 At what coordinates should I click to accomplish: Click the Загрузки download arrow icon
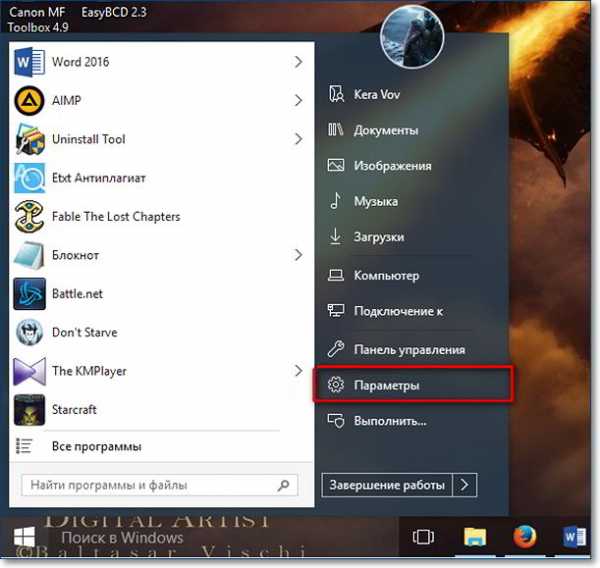click(x=336, y=236)
